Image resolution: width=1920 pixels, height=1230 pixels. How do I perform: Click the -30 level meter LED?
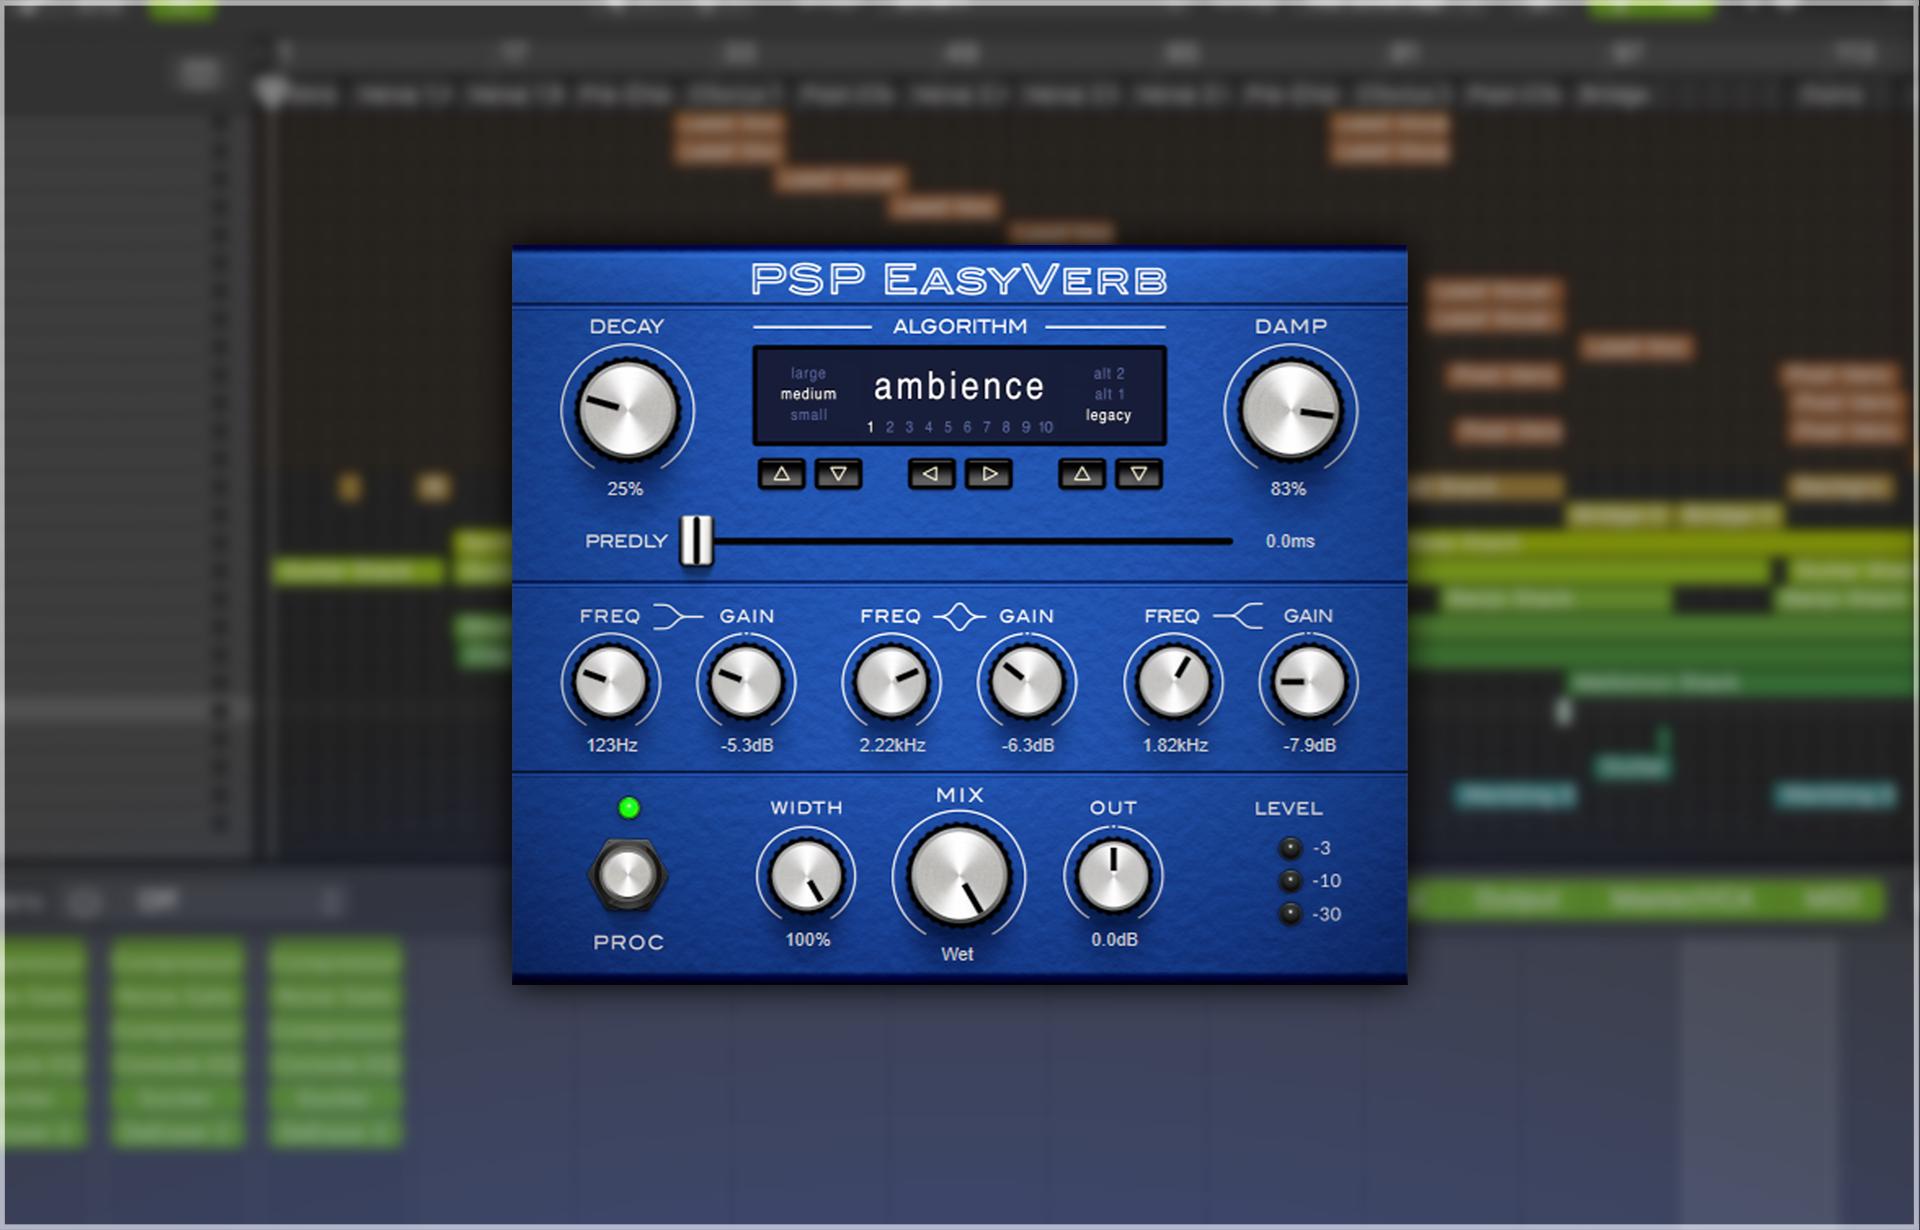tap(1291, 914)
